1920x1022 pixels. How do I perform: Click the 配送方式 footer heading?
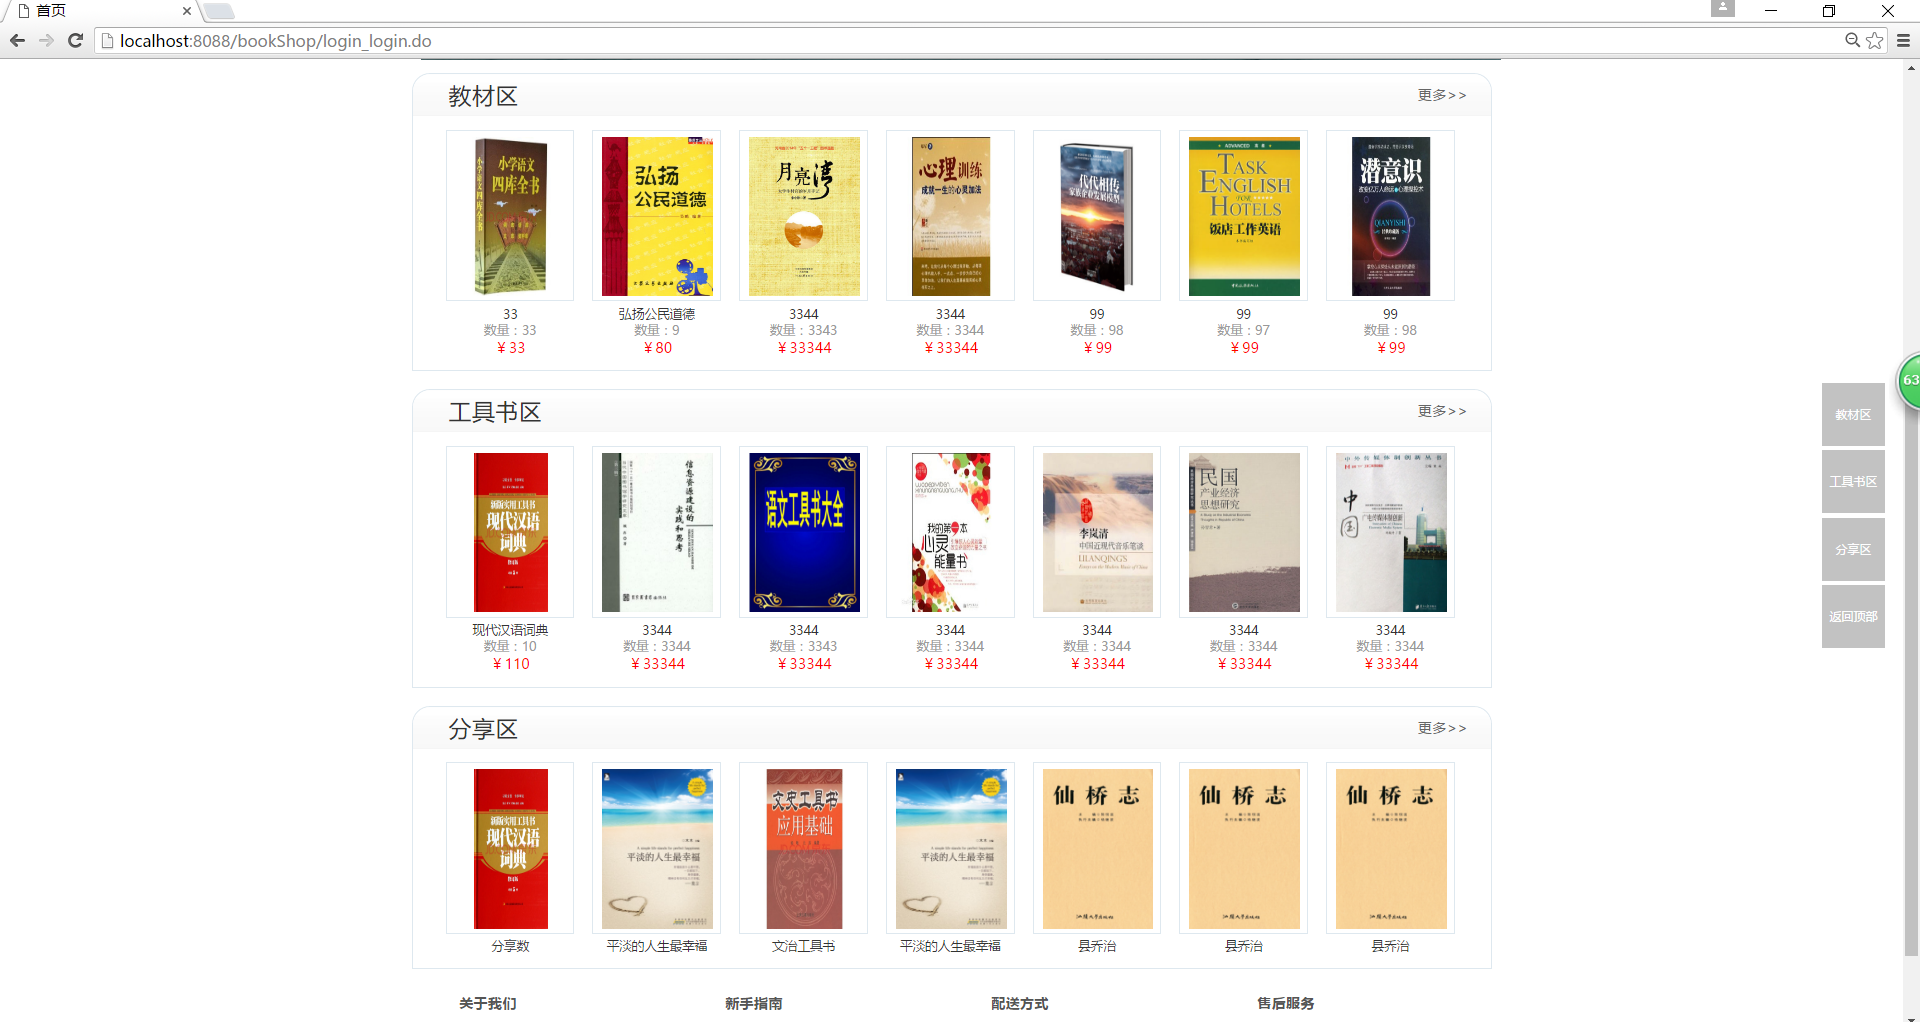[x=1020, y=1003]
